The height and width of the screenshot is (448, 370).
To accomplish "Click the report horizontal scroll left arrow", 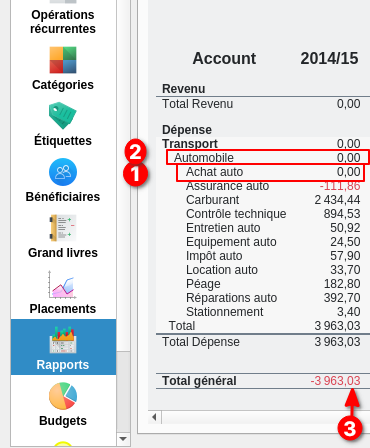I will coord(154,417).
